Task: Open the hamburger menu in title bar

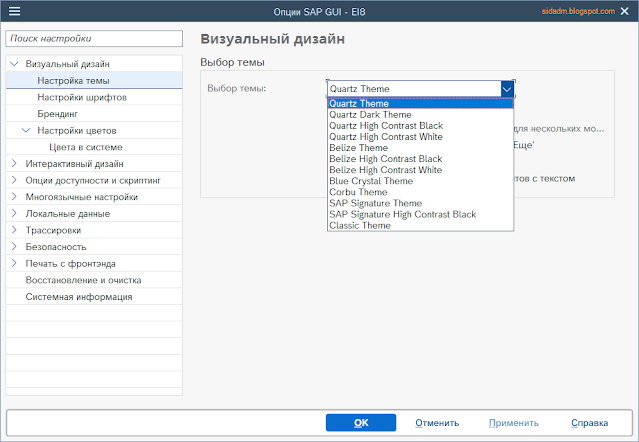Action: click(x=15, y=11)
